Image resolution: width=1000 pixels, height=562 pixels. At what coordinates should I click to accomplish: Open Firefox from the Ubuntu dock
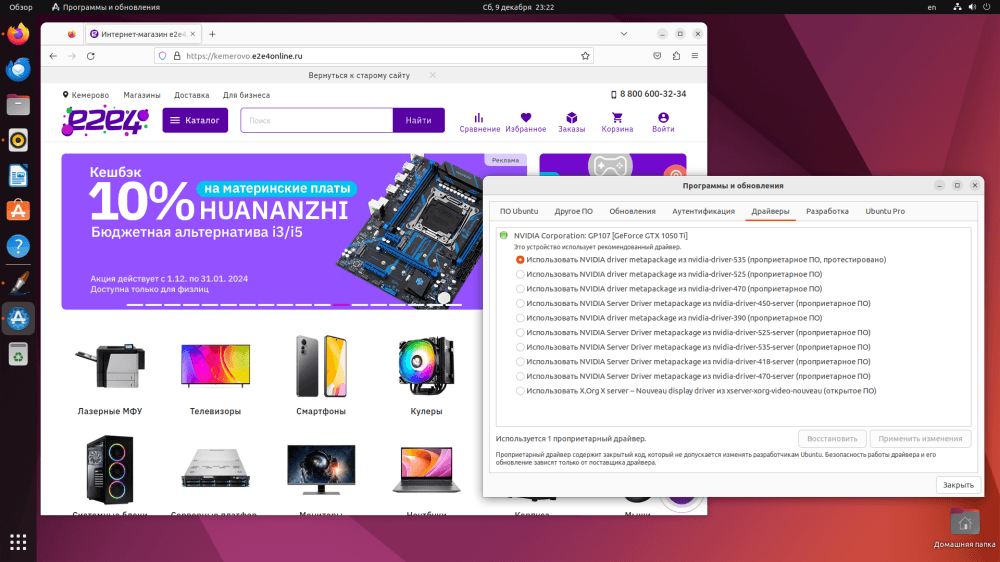pyautogui.click(x=18, y=34)
